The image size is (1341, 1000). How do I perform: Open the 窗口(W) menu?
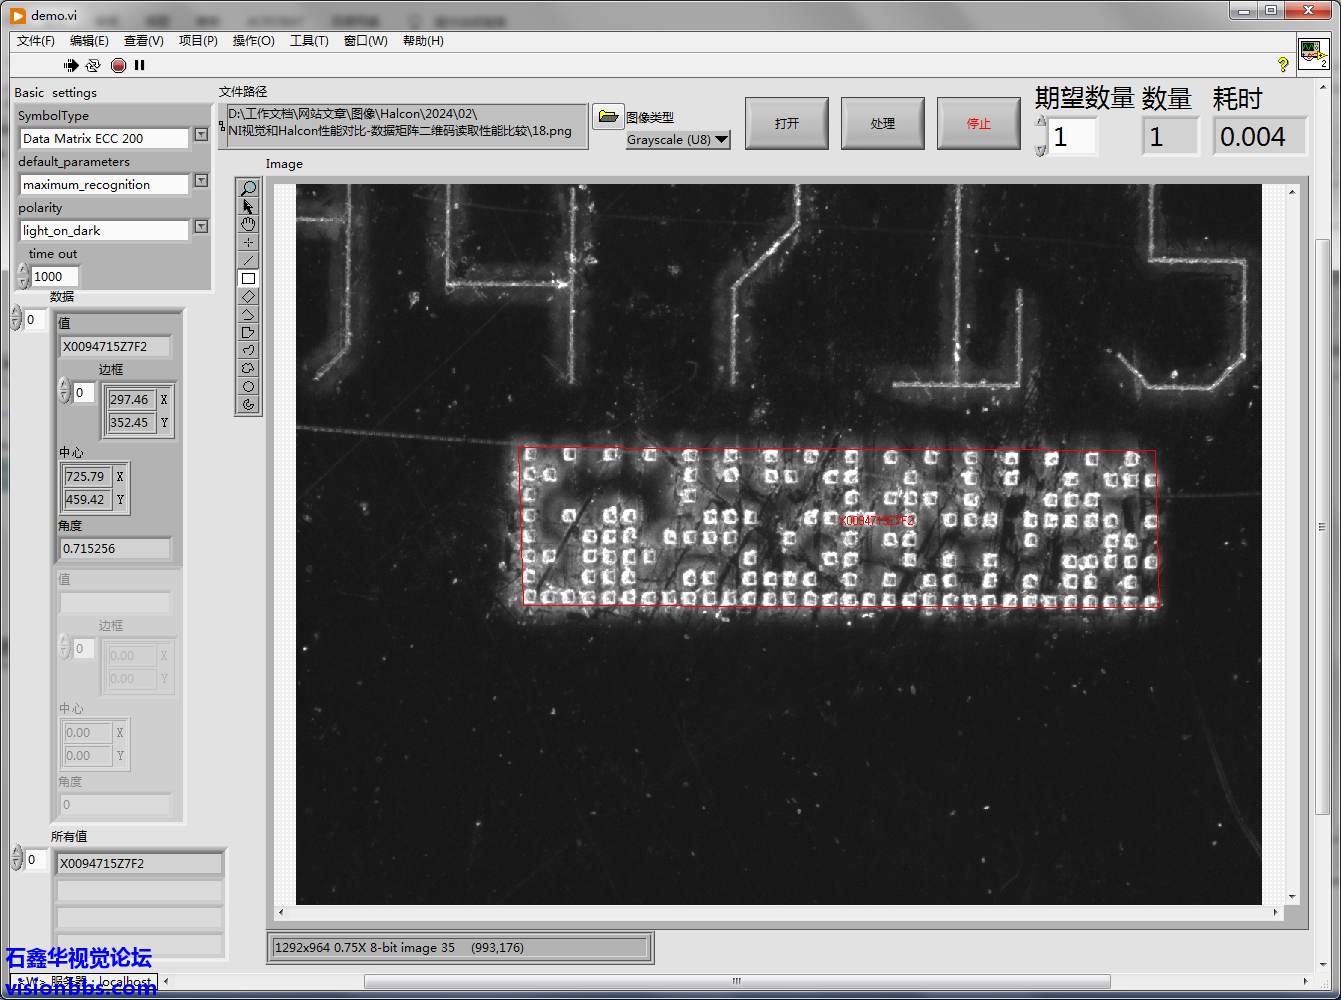pos(365,41)
